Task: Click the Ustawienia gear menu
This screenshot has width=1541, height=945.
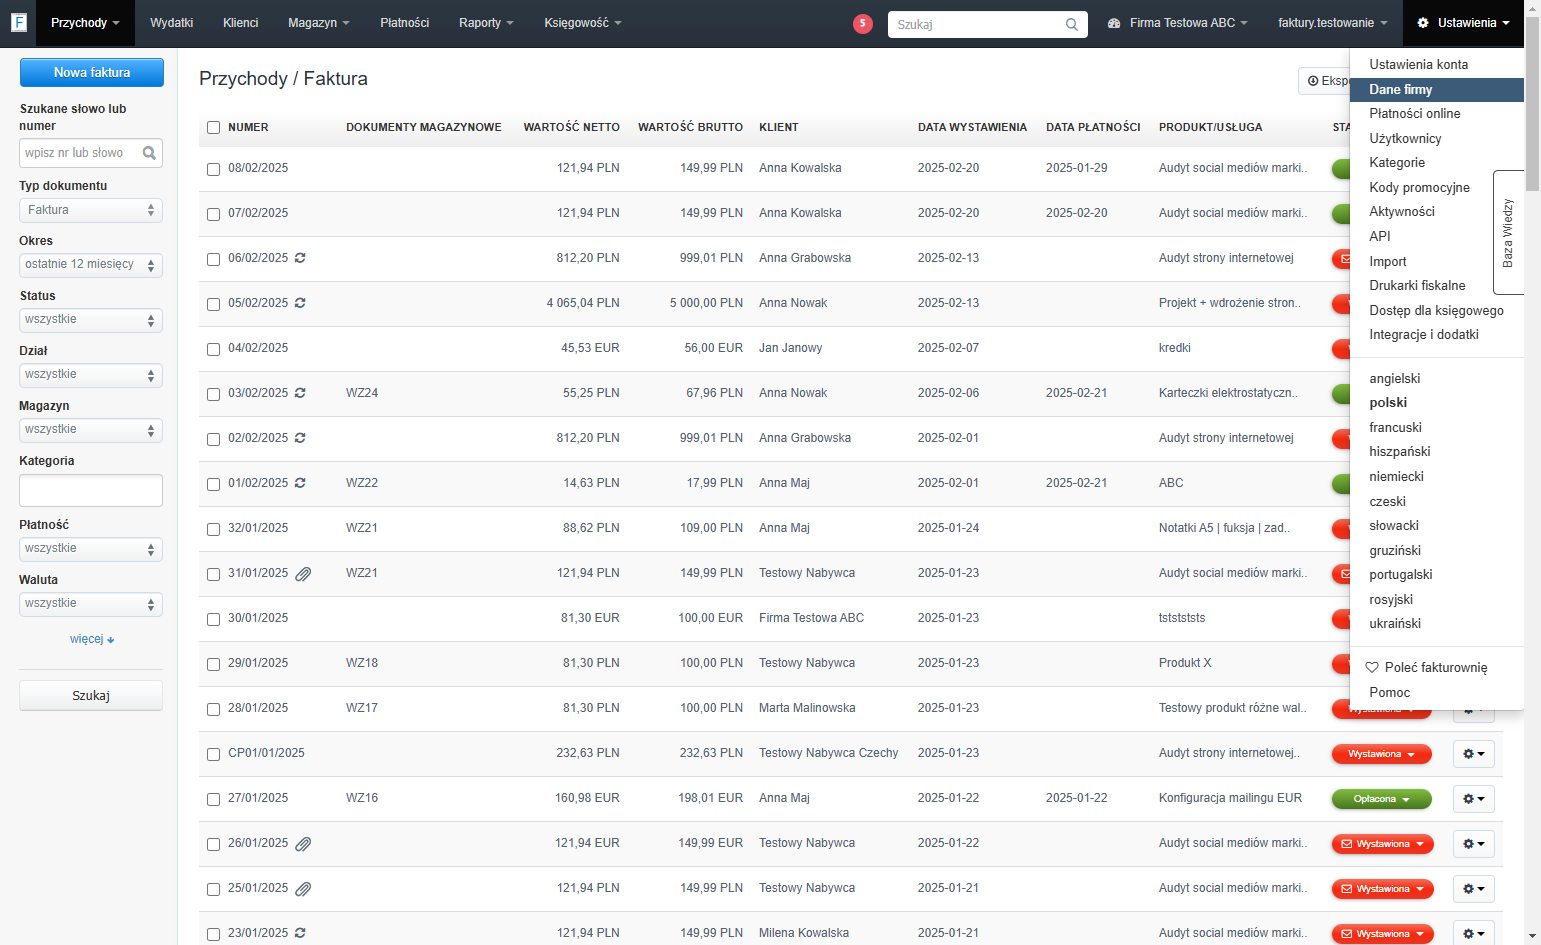Action: (1464, 23)
